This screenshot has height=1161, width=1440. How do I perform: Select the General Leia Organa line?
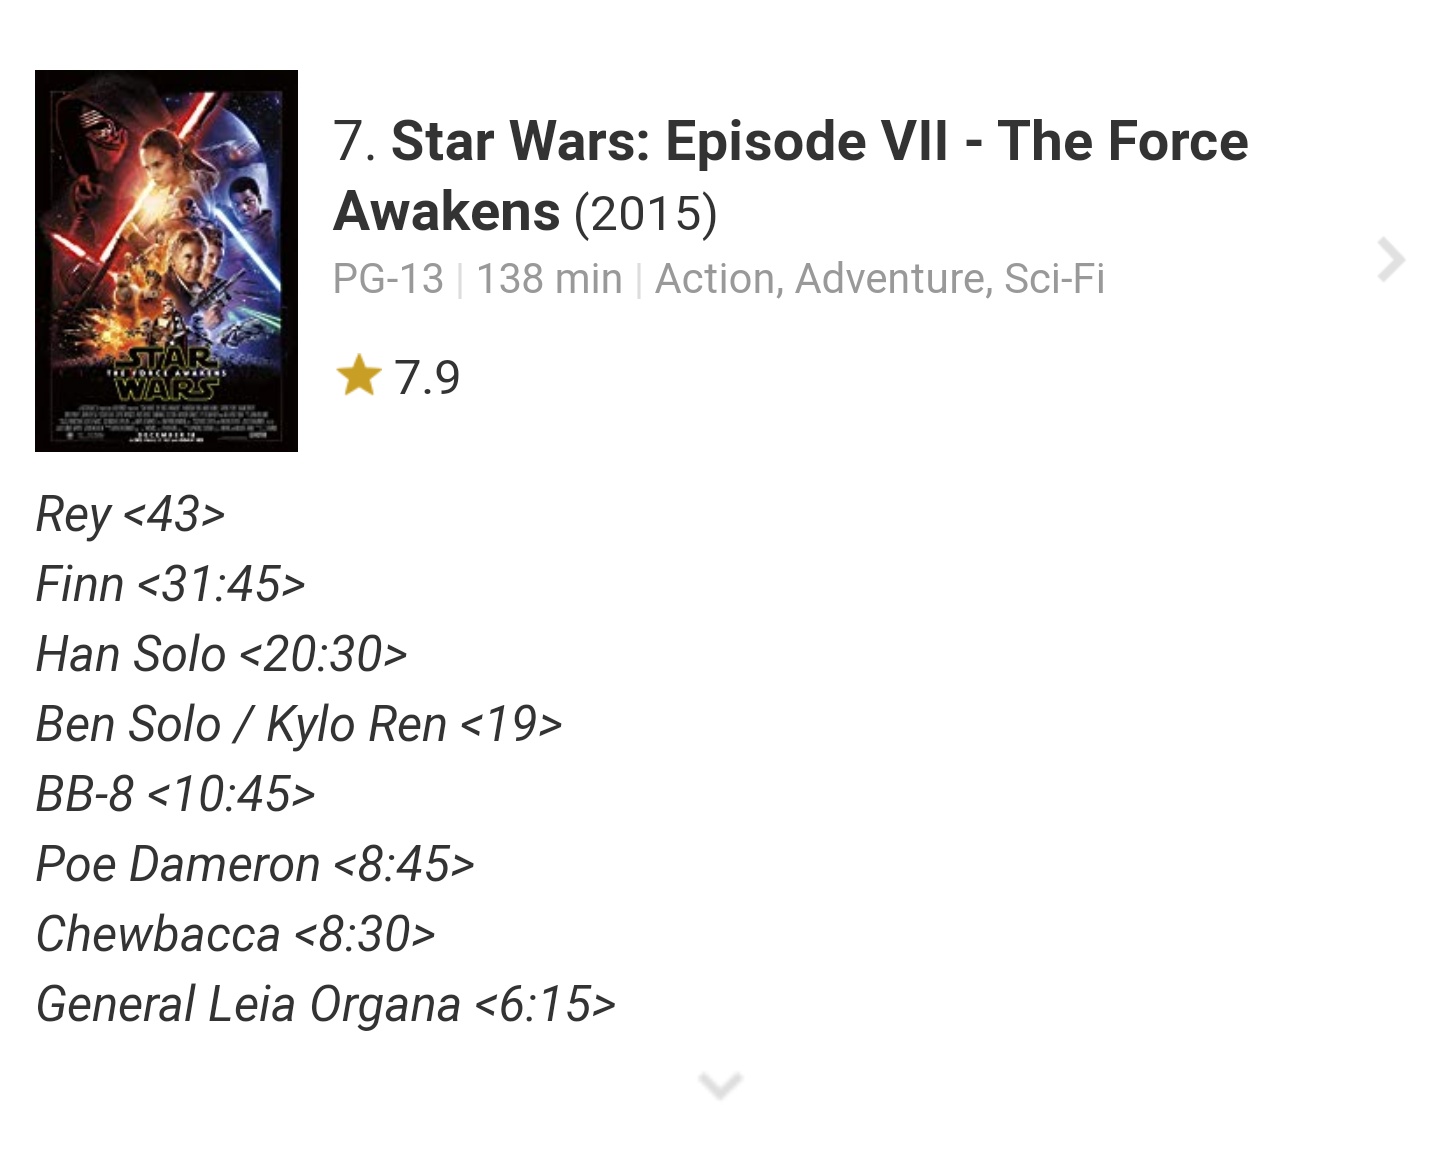tap(325, 1005)
